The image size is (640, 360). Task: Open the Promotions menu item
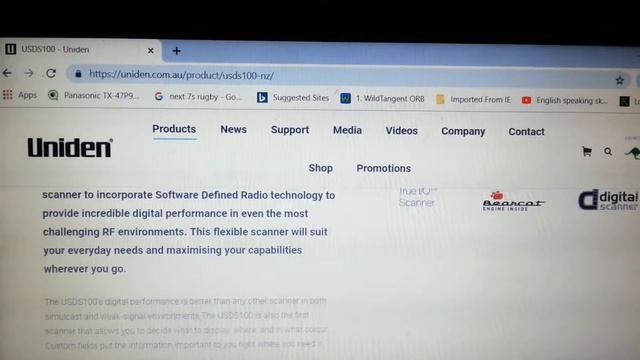pos(384,168)
